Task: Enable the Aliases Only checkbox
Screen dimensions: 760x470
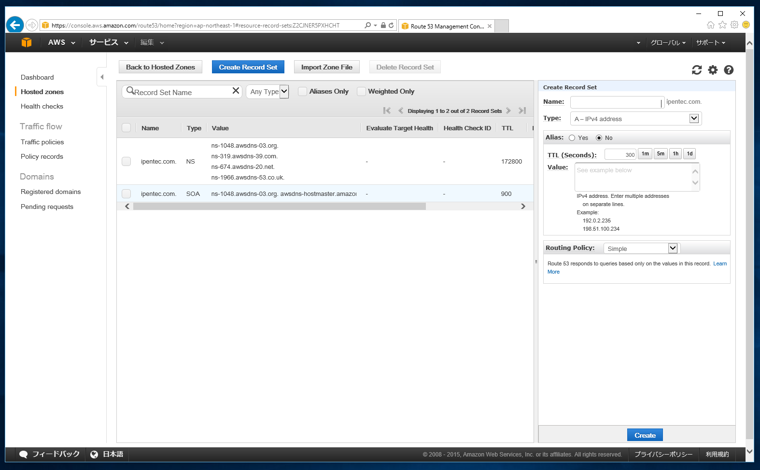Action: tap(302, 91)
